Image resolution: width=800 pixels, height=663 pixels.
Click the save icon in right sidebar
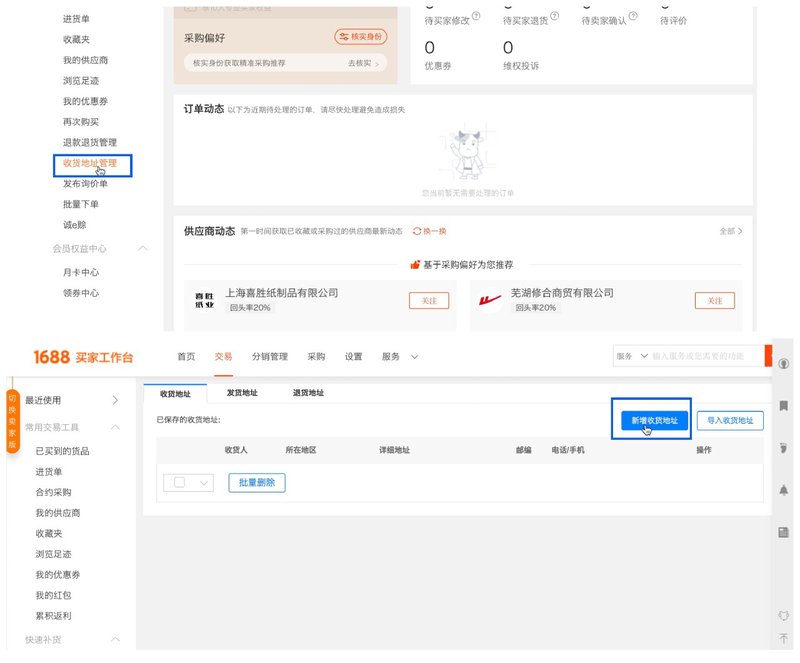(784, 533)
